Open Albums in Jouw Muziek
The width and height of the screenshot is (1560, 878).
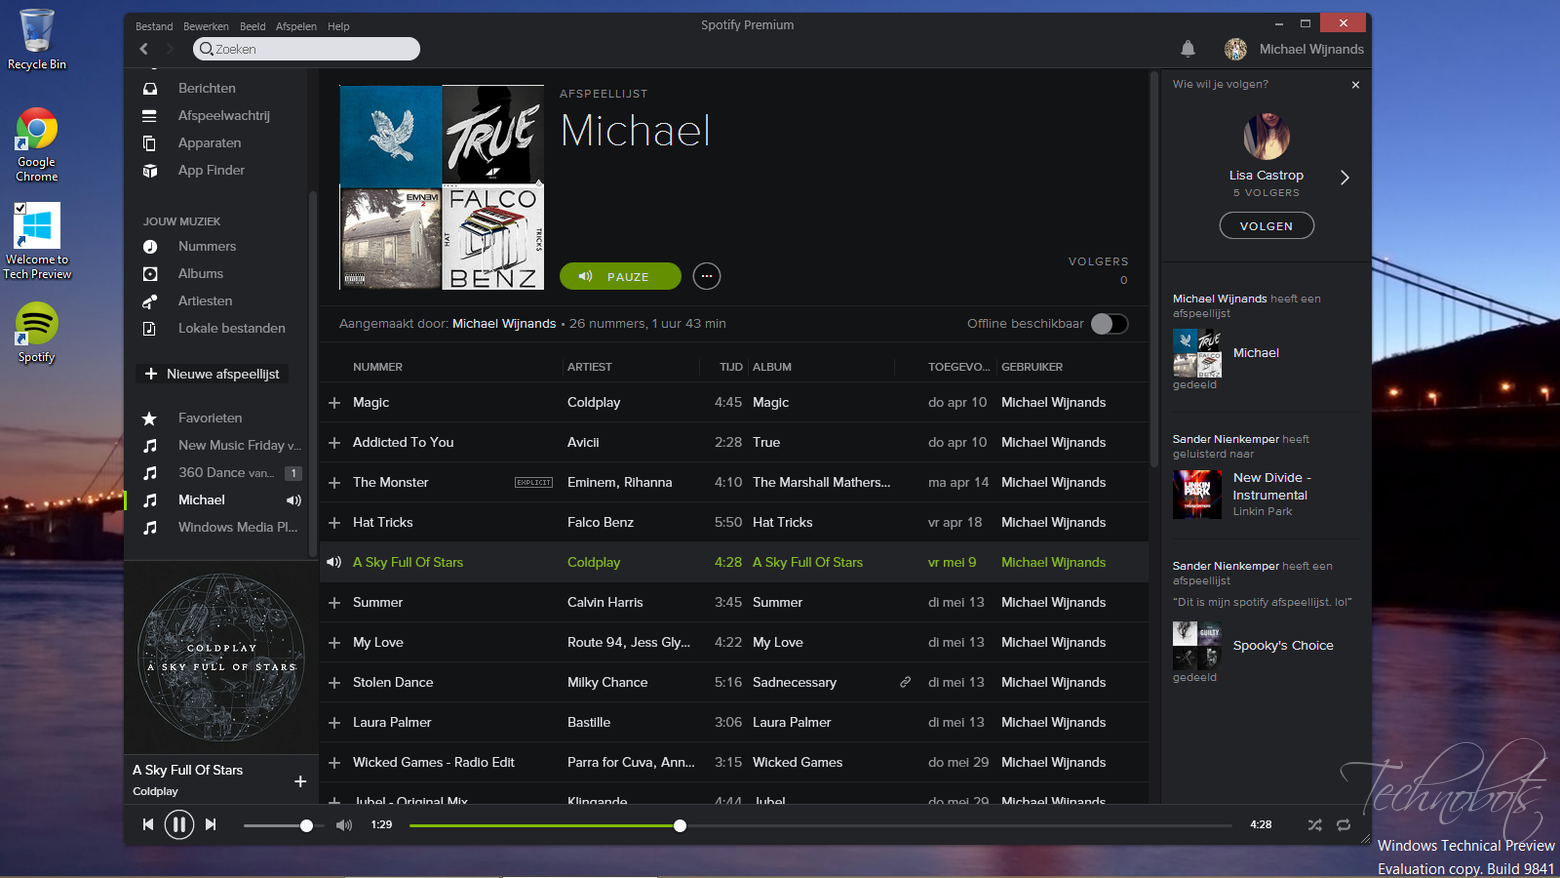200,273
